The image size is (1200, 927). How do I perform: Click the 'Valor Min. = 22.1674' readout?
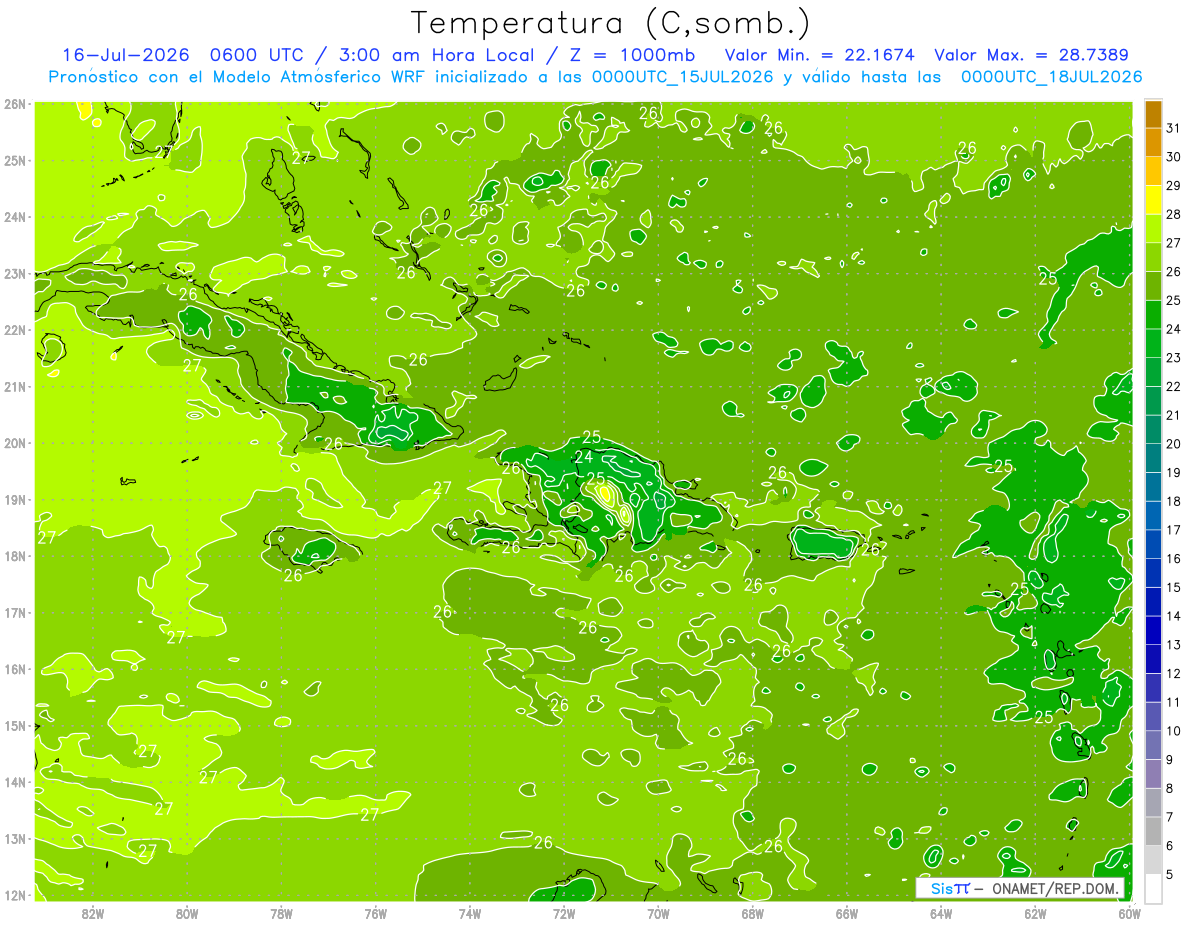(x=819, y=55)
